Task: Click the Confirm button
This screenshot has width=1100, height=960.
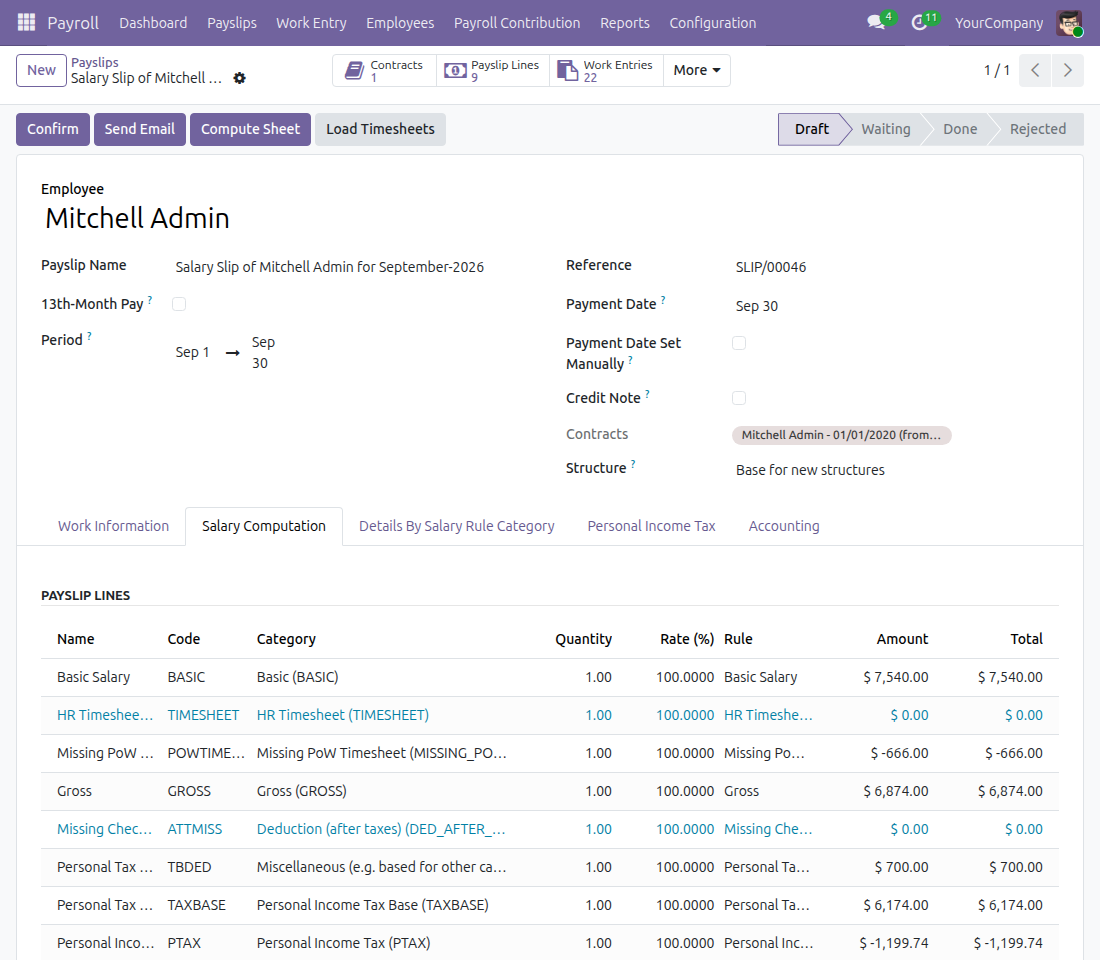Action: [x=53, y=129]
